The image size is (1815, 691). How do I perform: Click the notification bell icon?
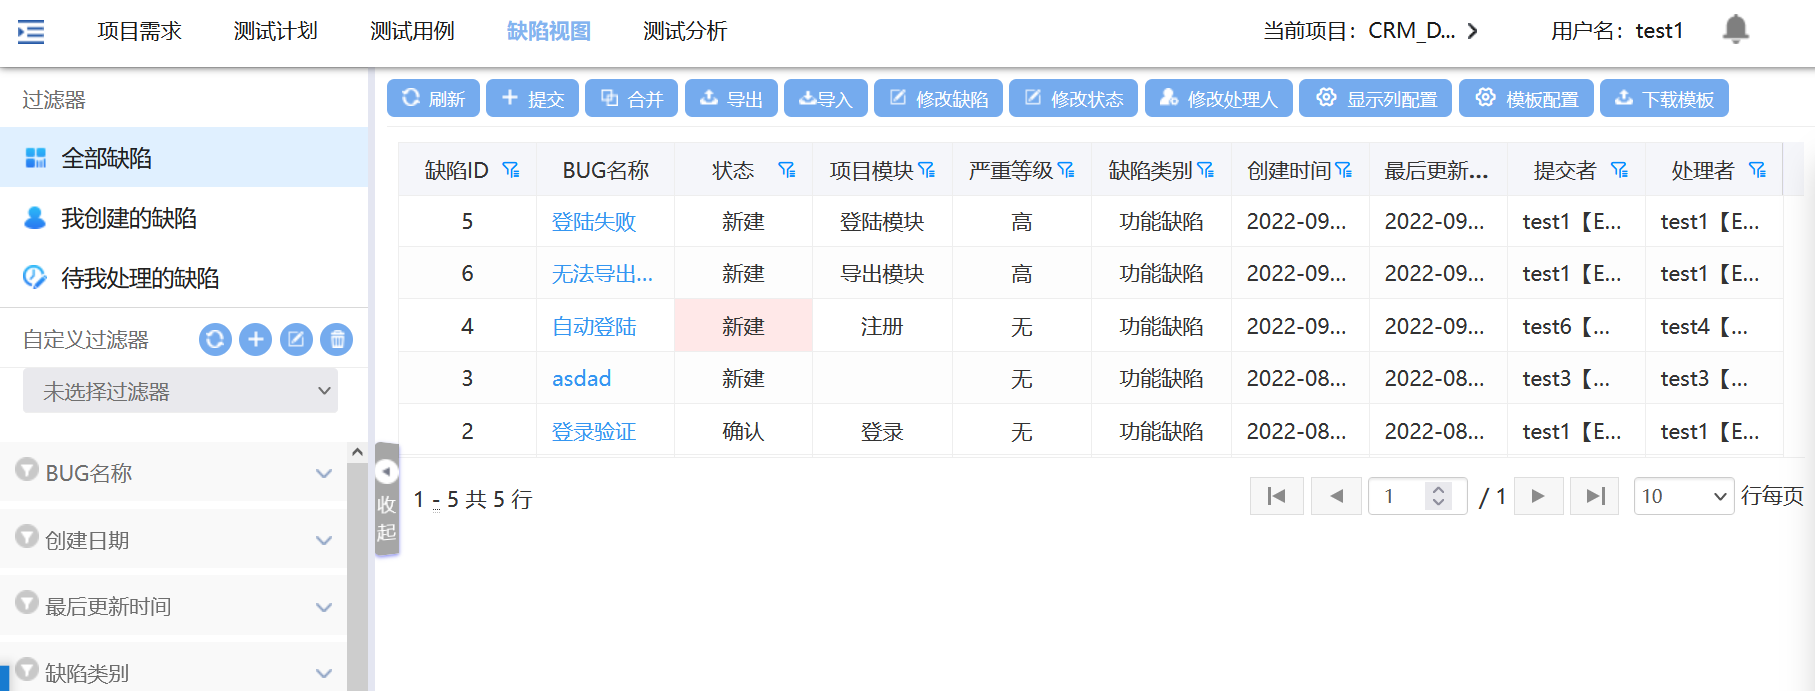pos(1735,30)
